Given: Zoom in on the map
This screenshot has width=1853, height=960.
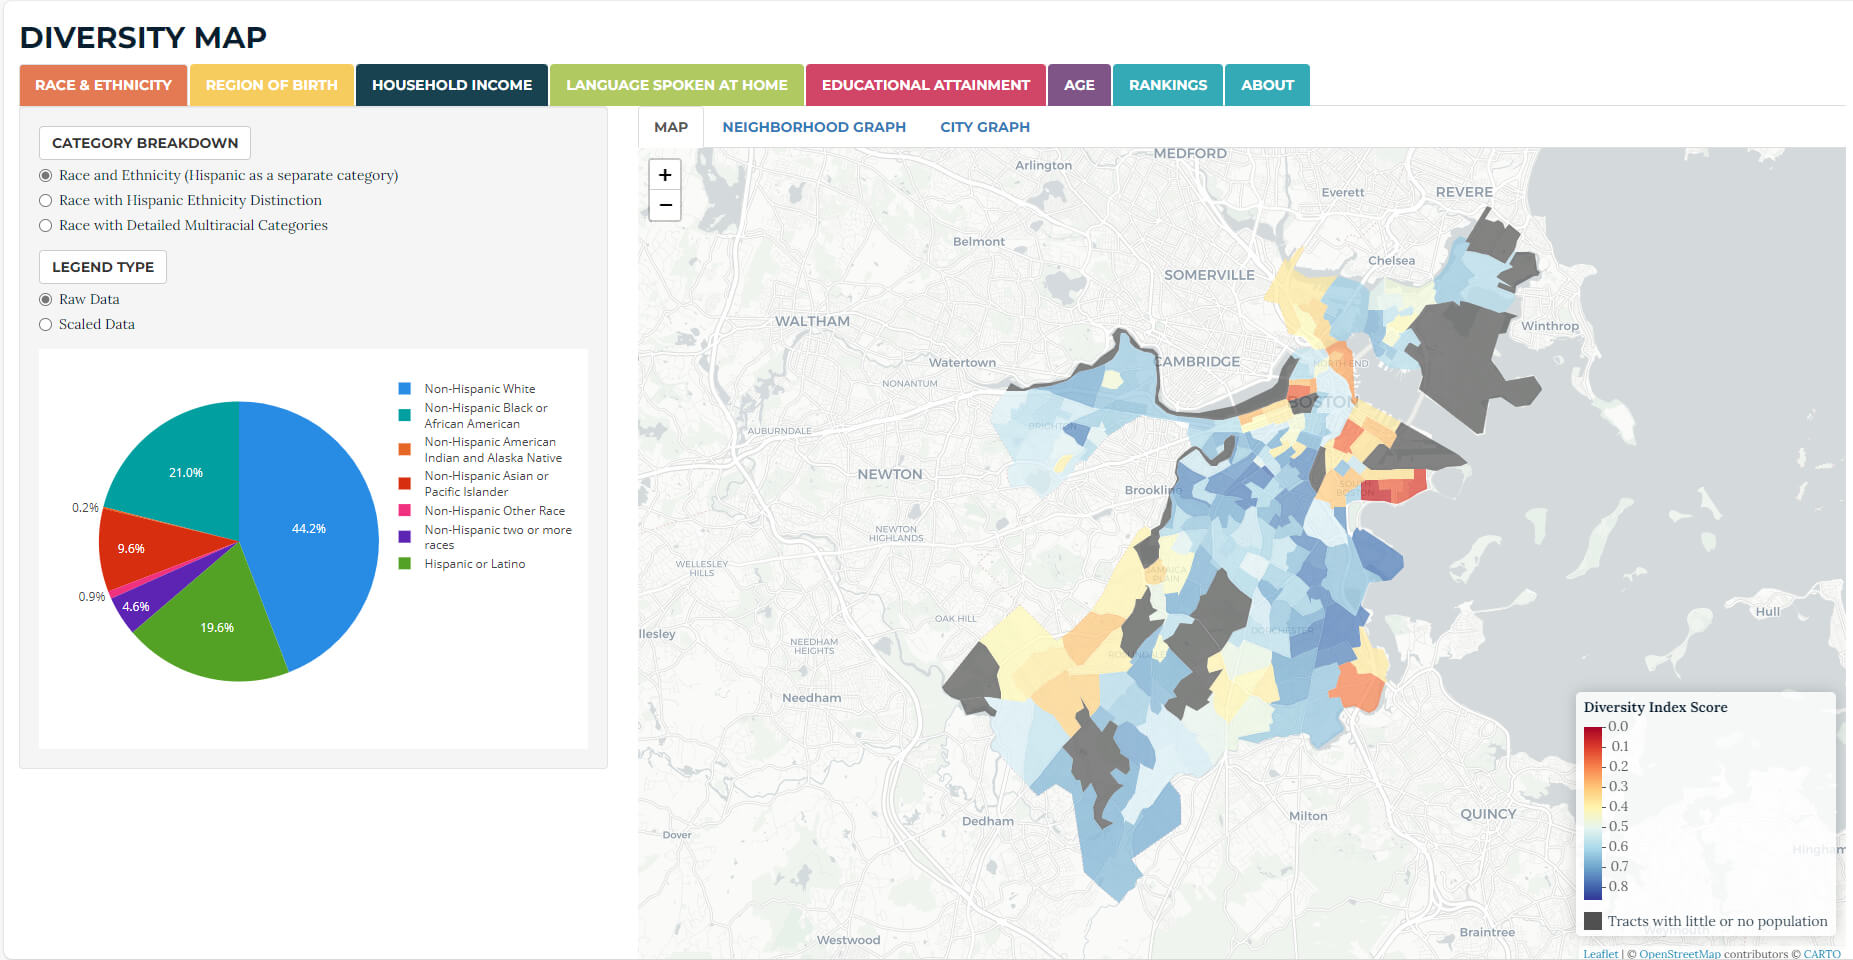Looking at the screenshot, I should click(665, 175).
